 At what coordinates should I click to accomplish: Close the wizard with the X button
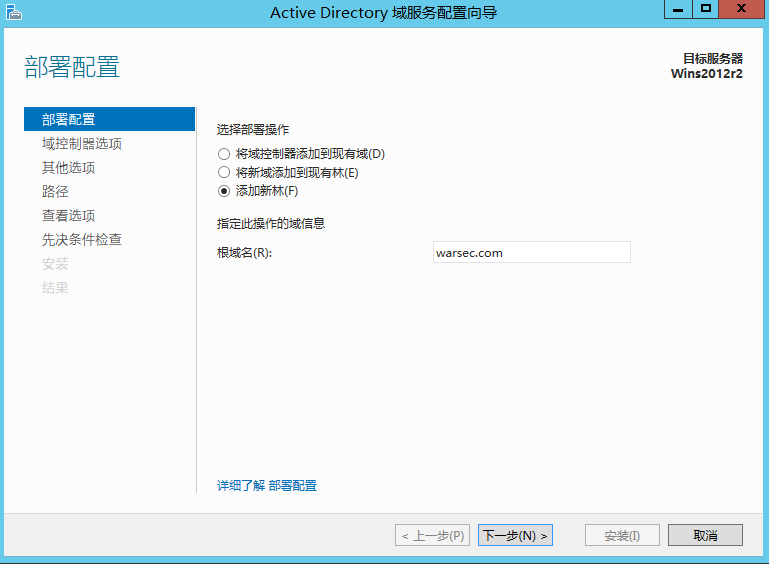742,9
